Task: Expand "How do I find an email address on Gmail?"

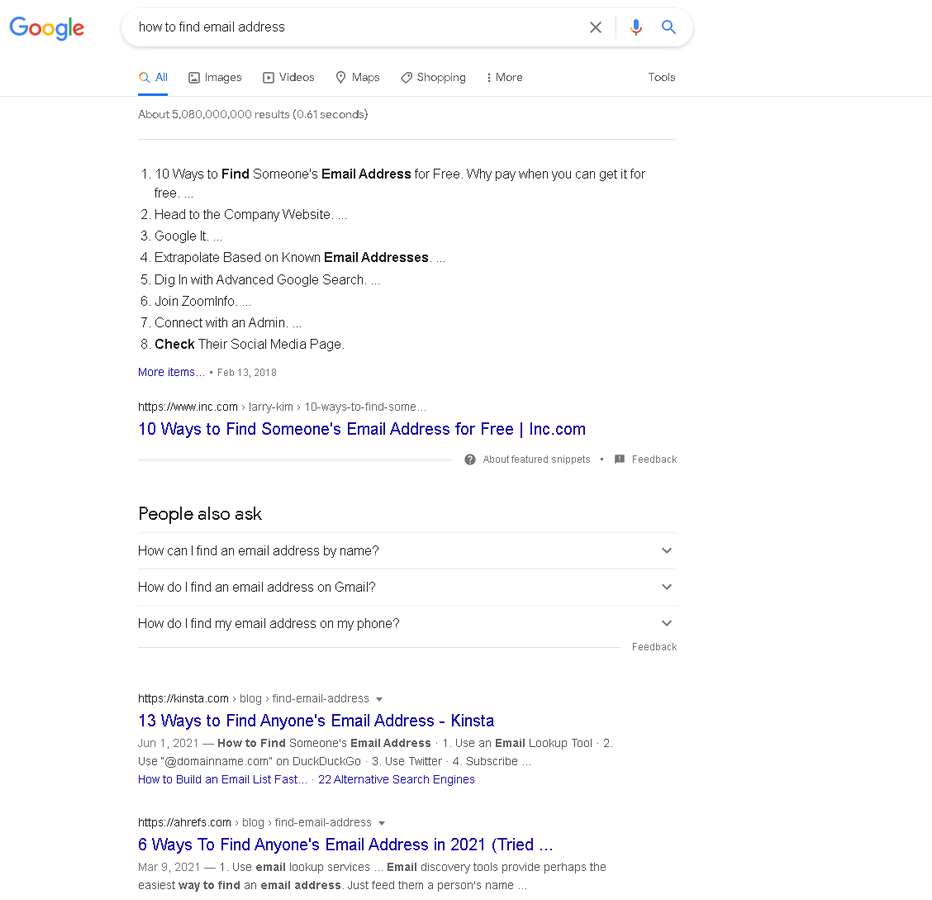Action: tap(407, 587)
